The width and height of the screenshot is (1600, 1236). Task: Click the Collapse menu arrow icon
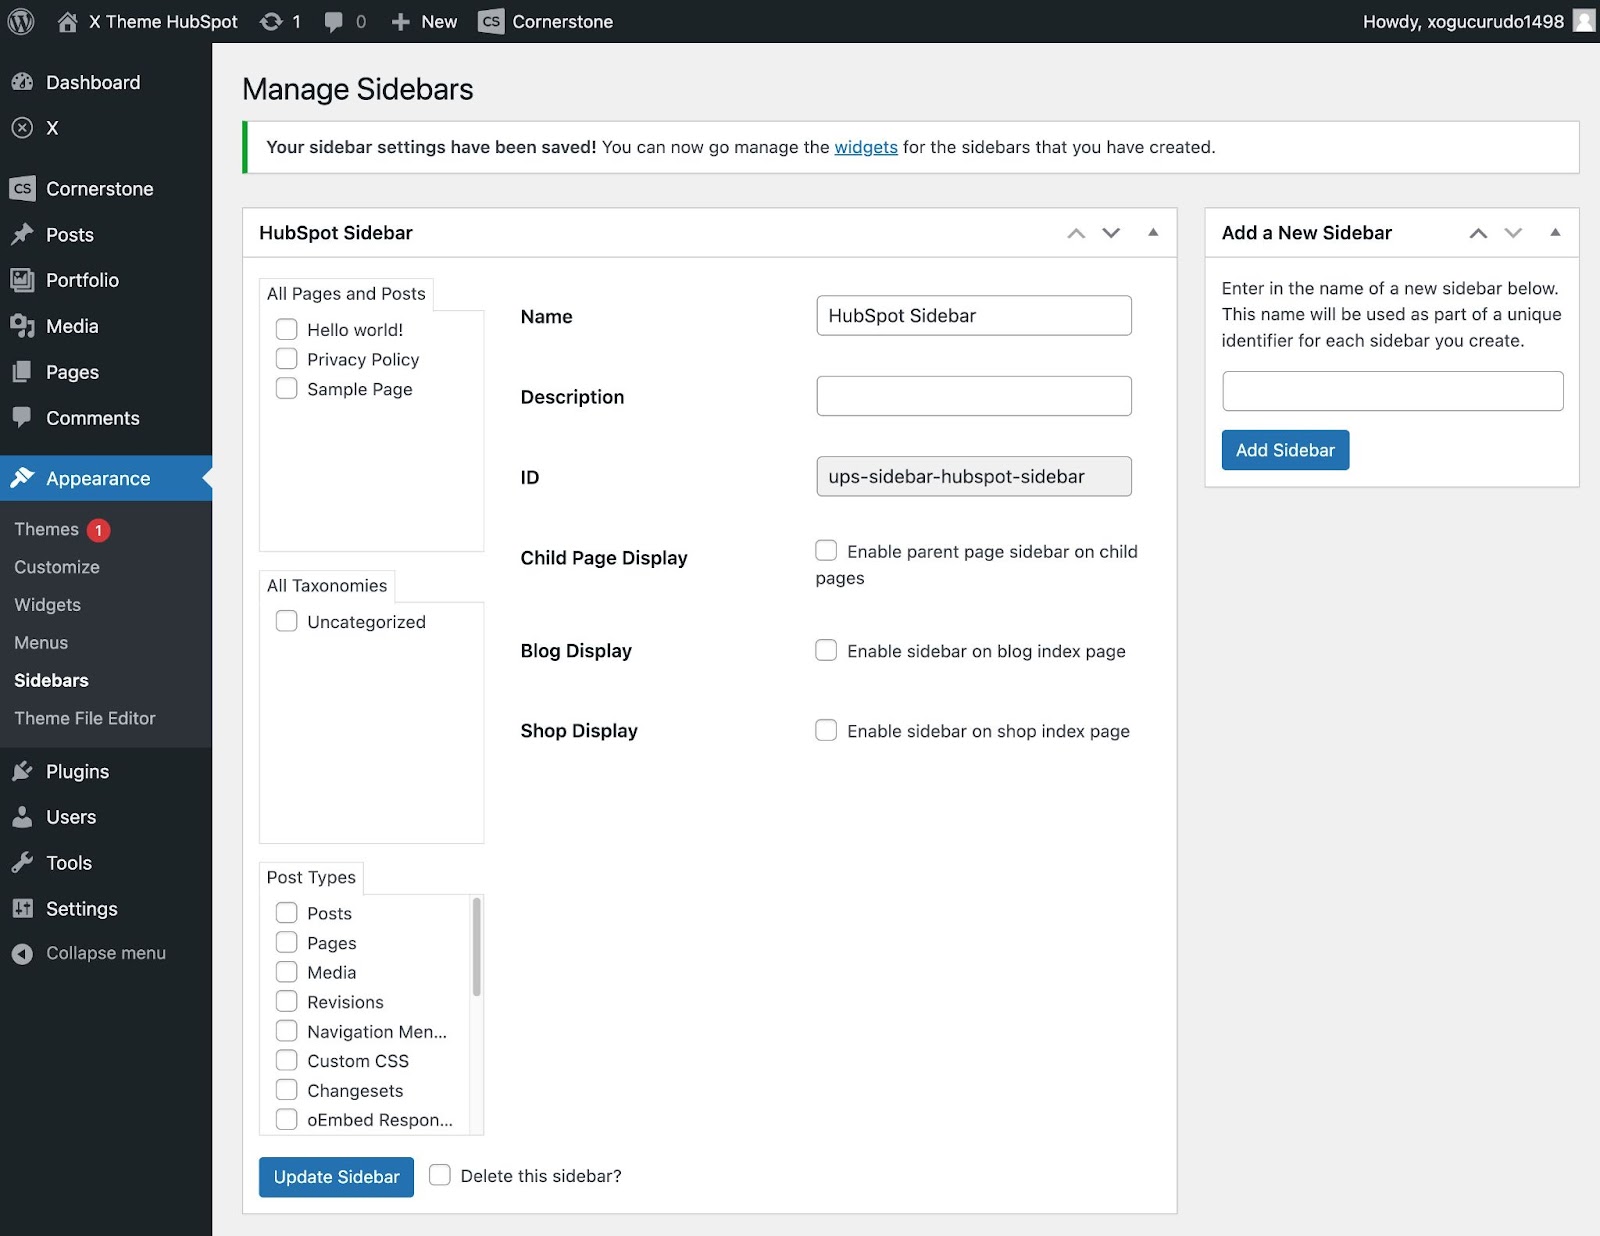pyautogui.click(x=22, y=954)
